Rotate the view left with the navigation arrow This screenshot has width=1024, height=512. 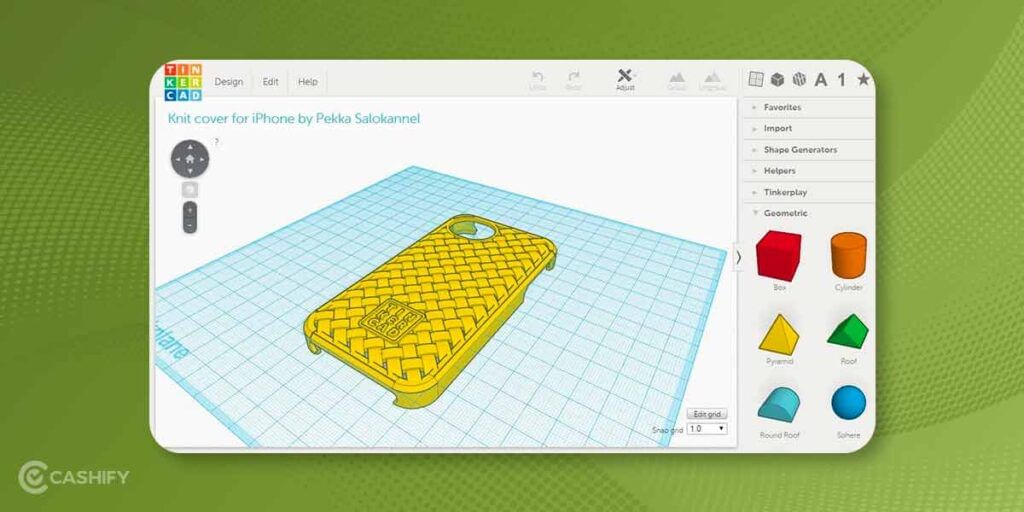[178, 159]
